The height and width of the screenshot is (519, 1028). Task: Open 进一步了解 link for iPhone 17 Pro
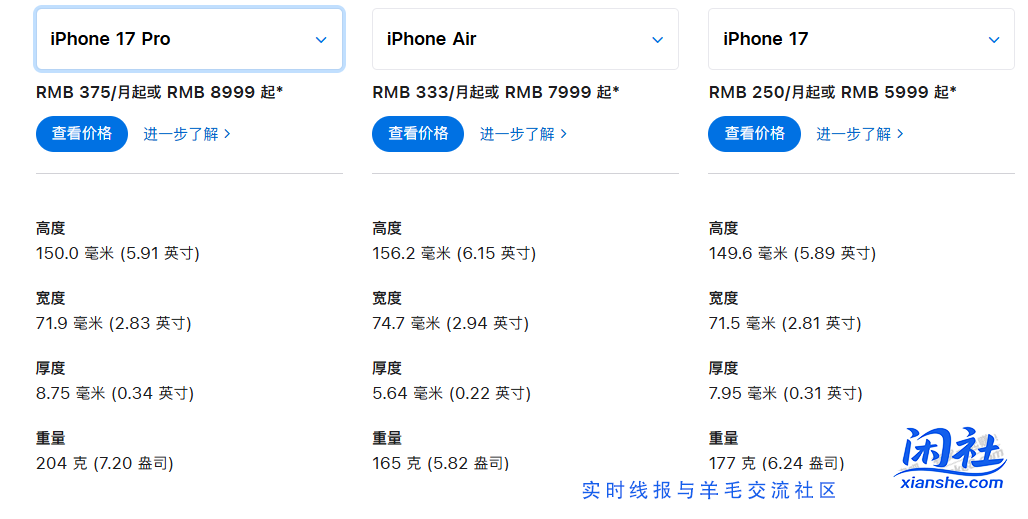[187, 134]
